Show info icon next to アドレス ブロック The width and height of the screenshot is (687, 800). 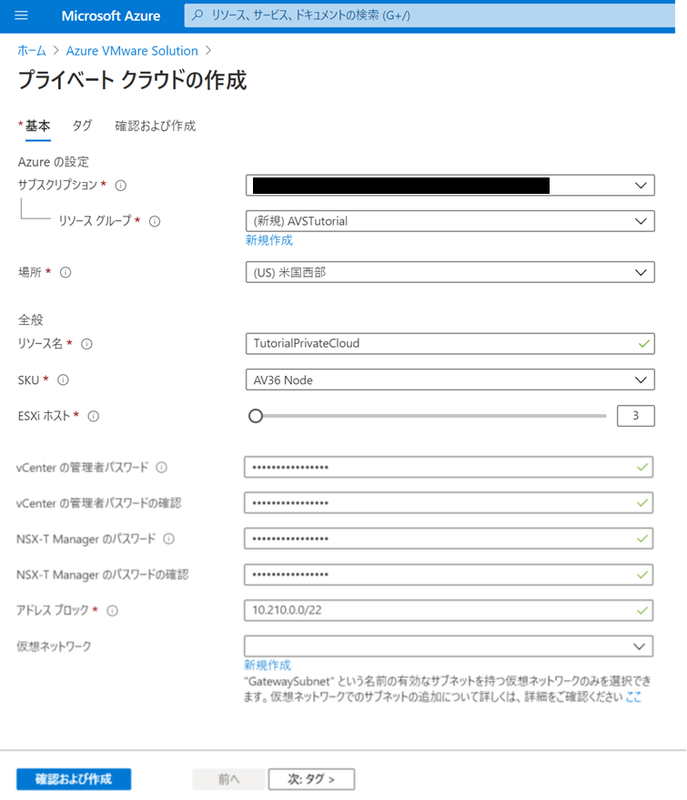tap(113, 610)
